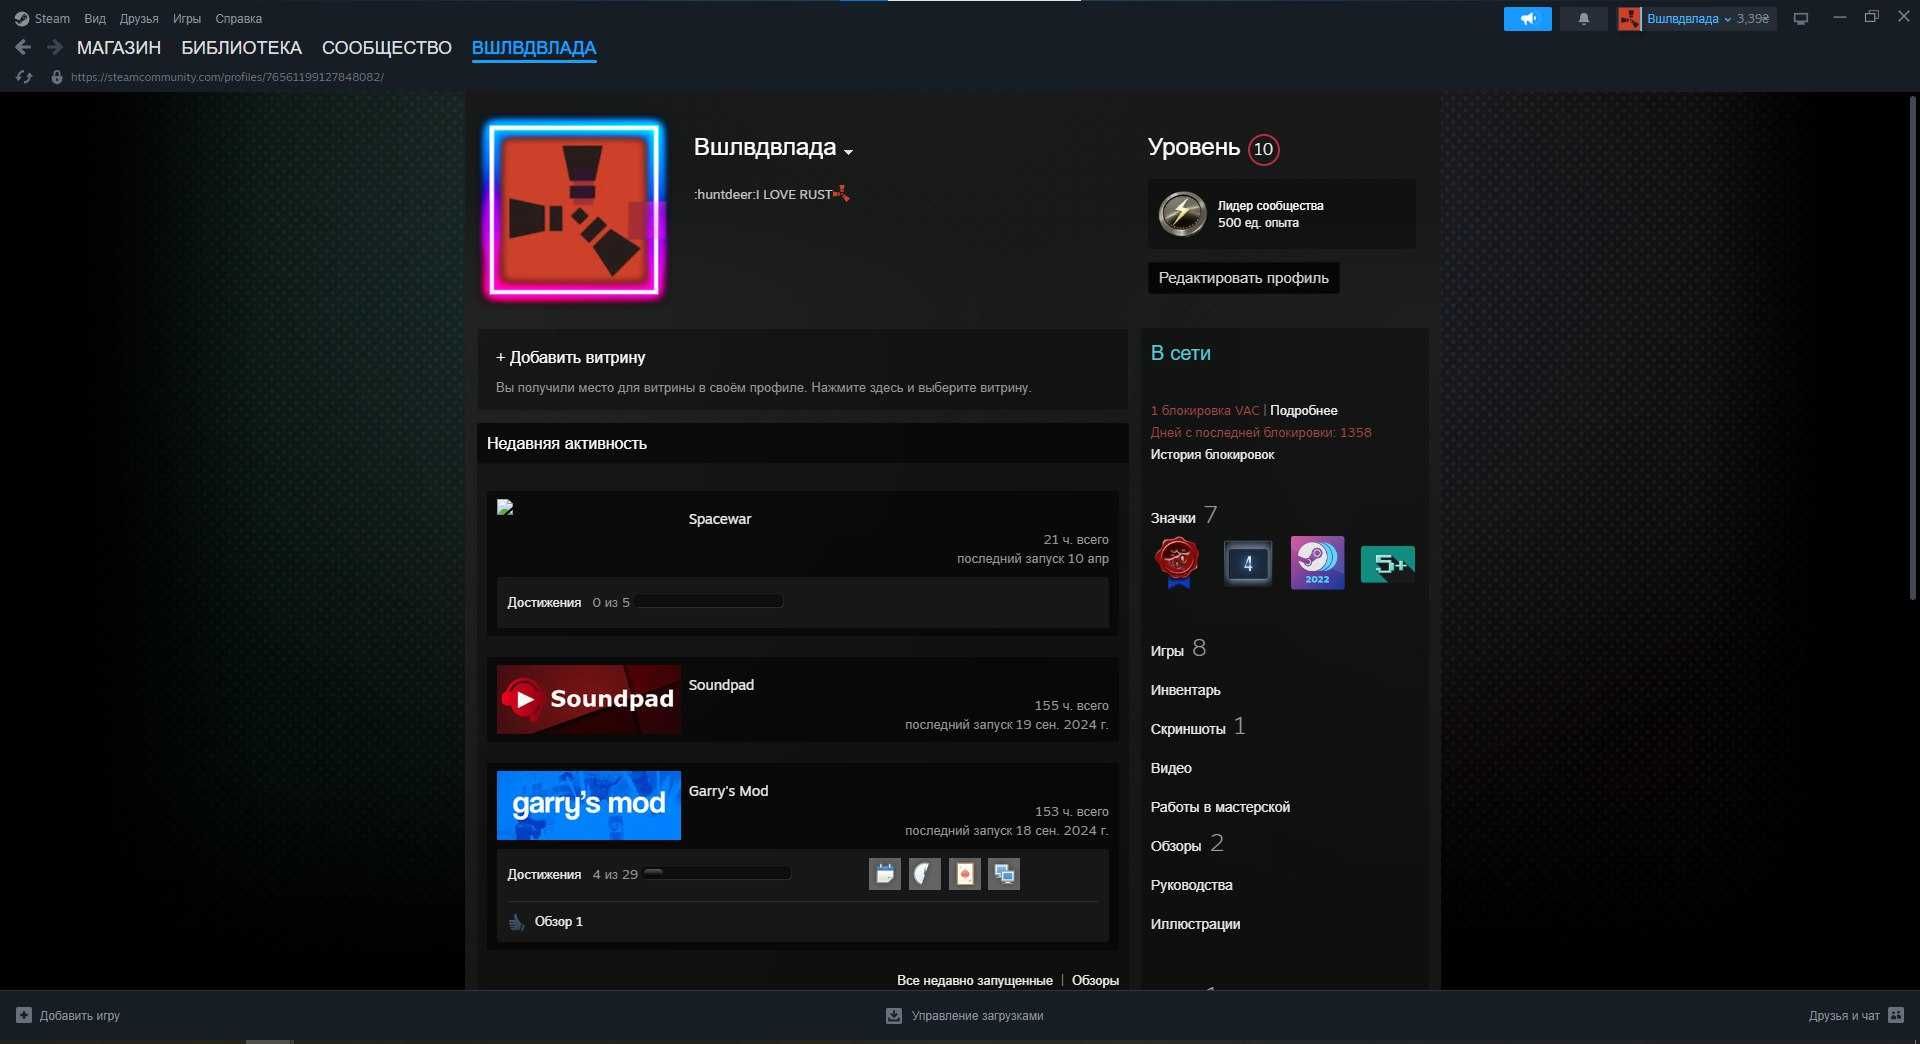The image size is (1920, 1044).
Task: Expand the Вшлвдвлада name history dropdown
Action: click(848, 152)
